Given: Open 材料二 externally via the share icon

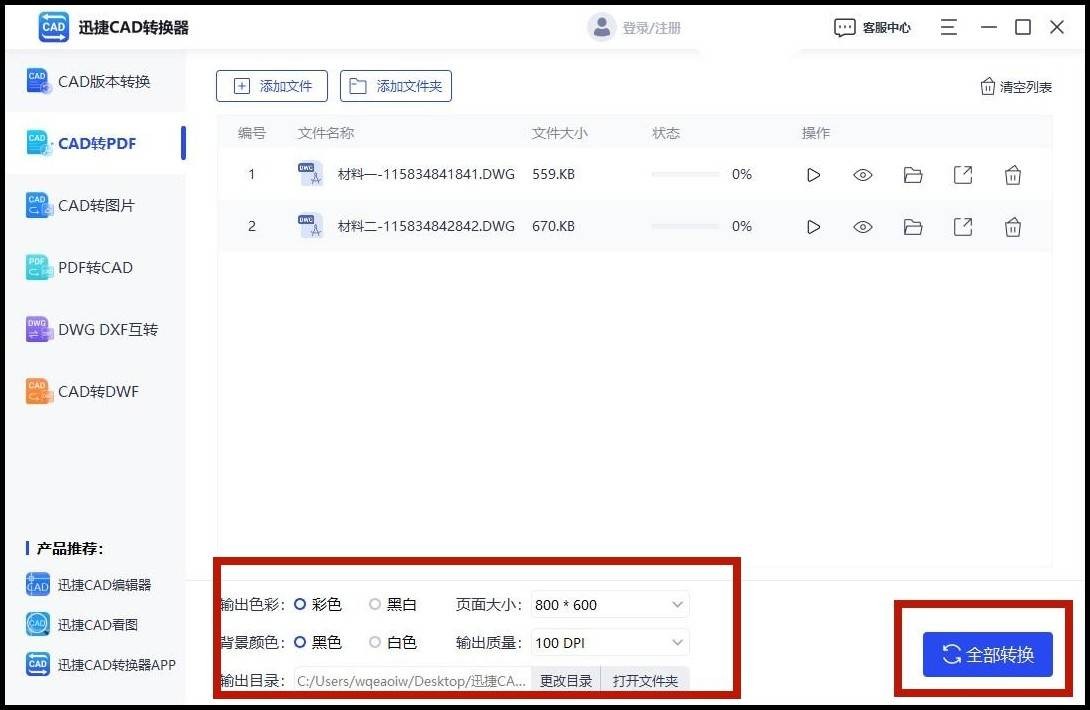Looking at the screenshot, I should (x=962, y=226).
